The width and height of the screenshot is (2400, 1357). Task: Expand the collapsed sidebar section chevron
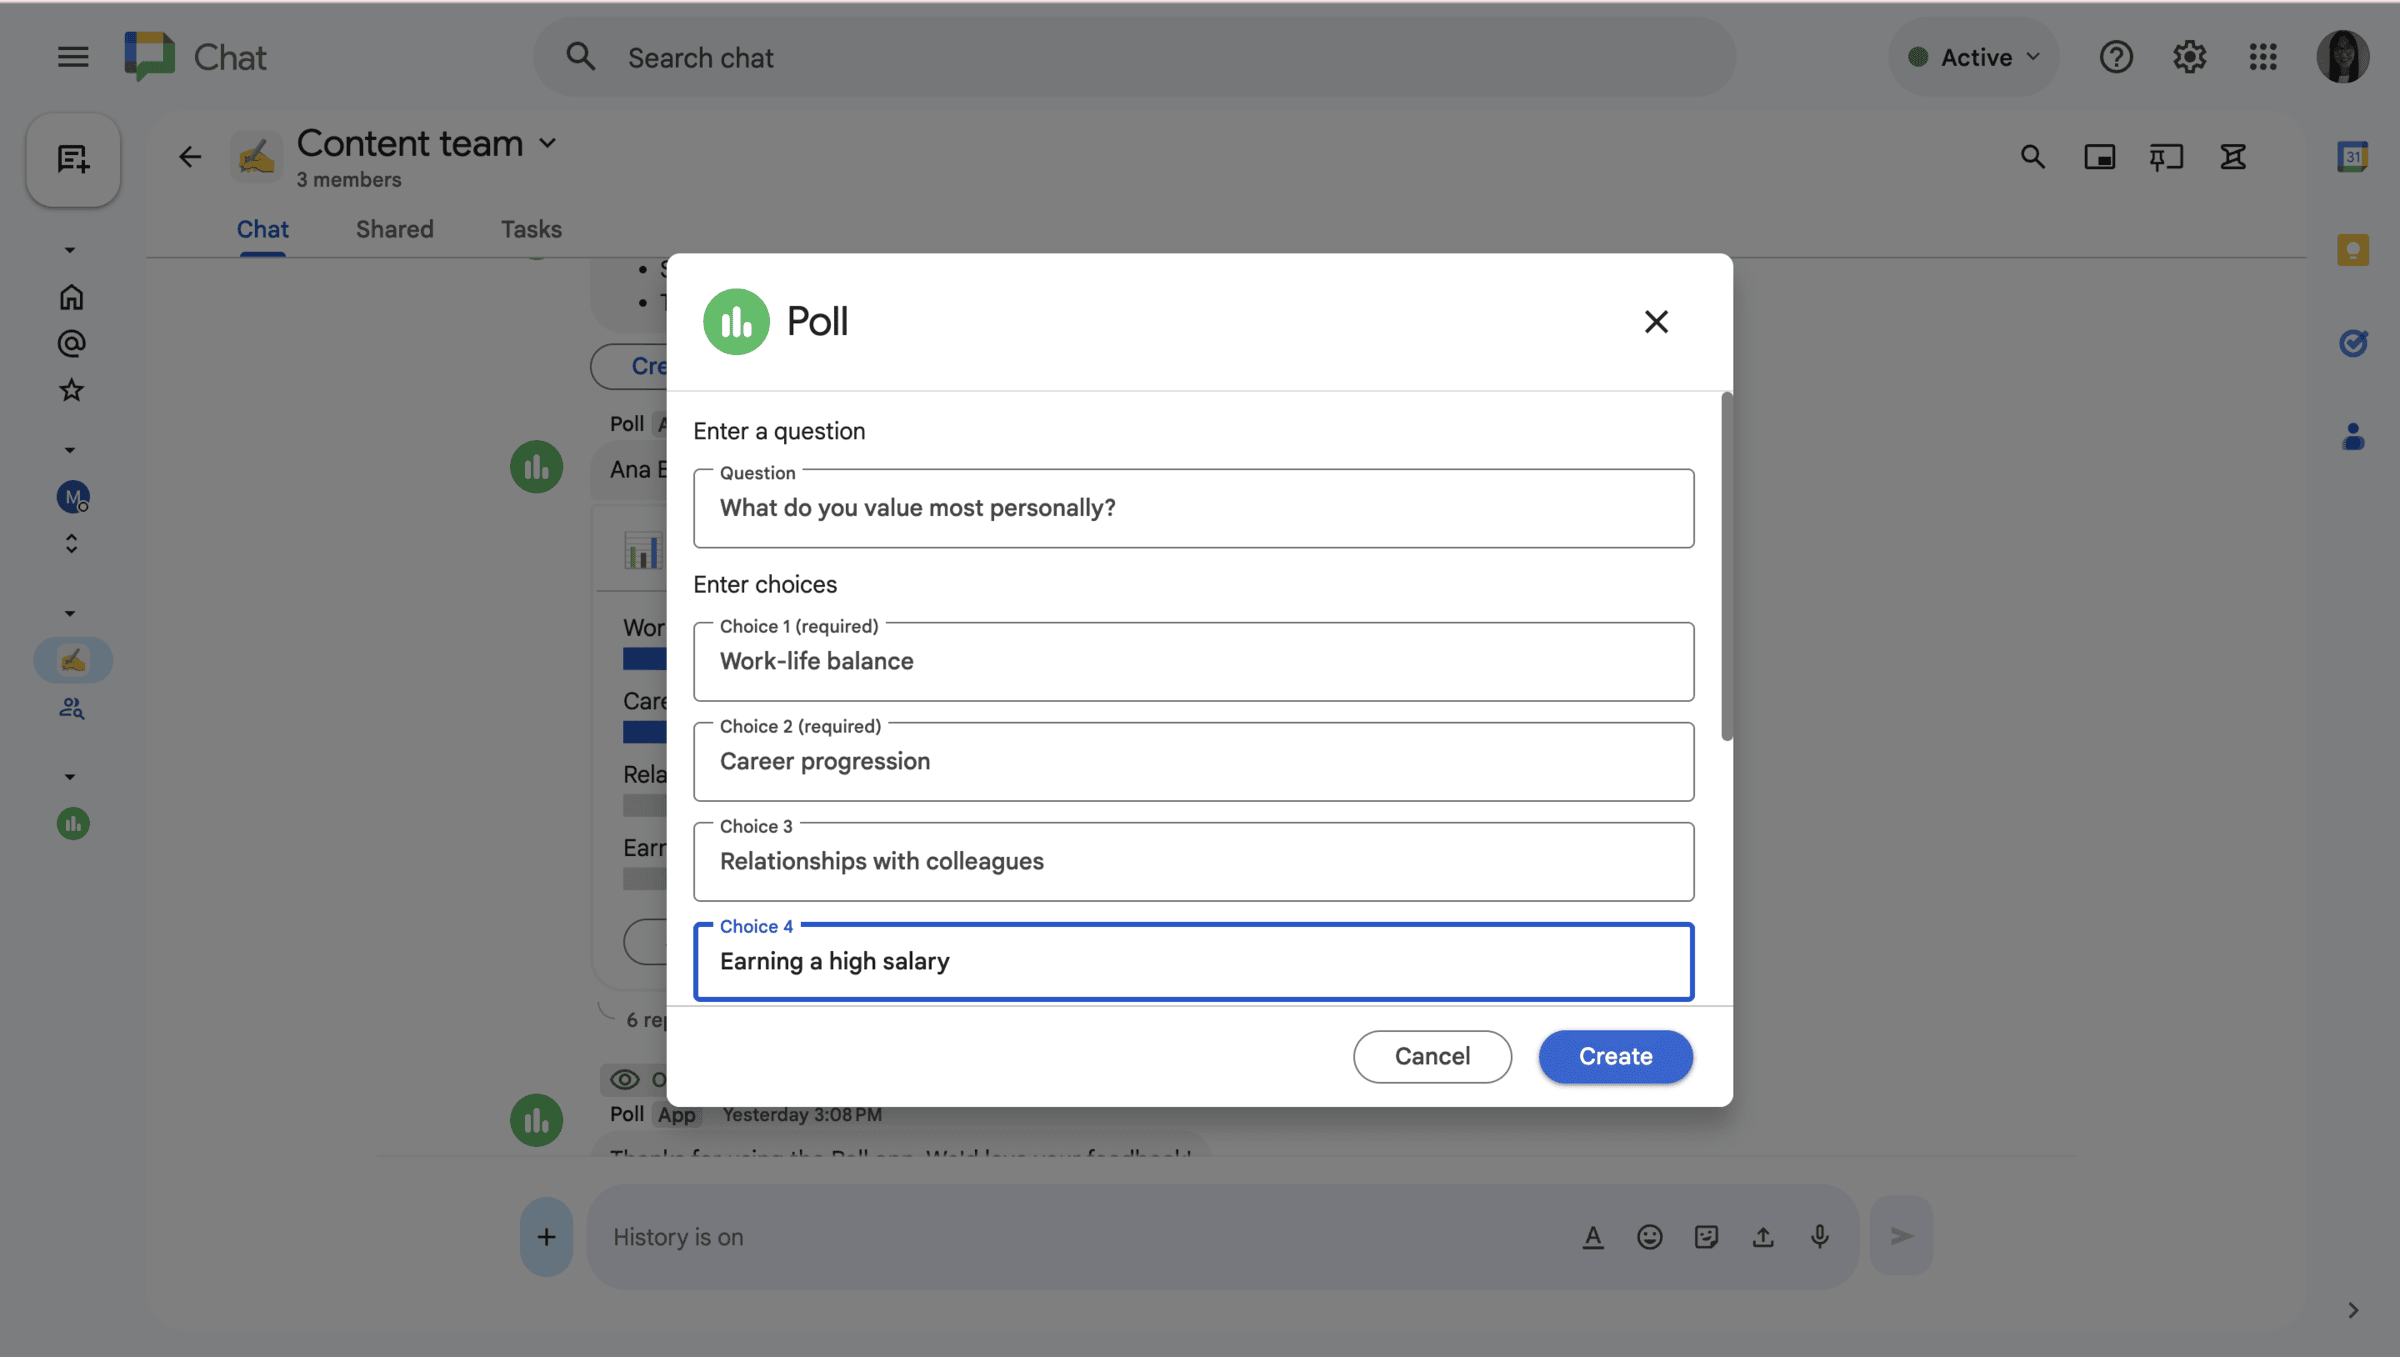(x=70, y=249)
